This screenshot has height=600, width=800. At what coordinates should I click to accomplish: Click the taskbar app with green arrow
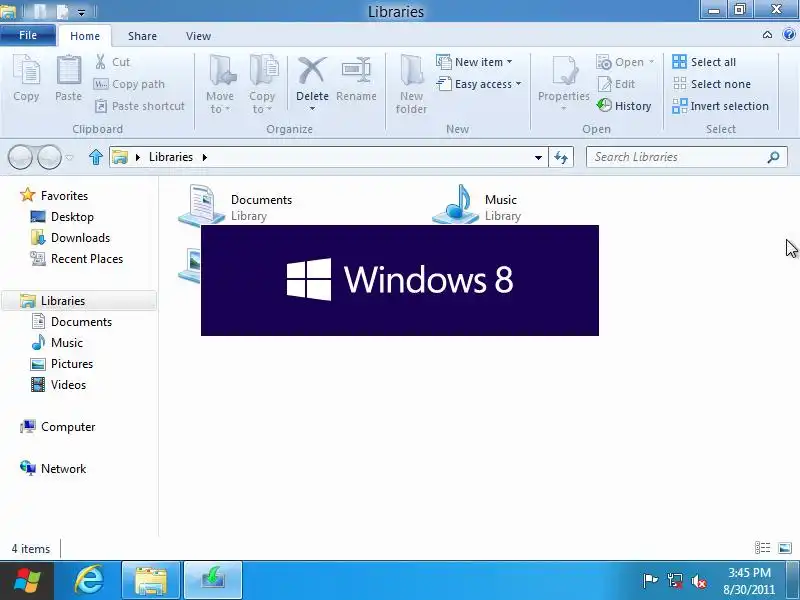(213, 581)
